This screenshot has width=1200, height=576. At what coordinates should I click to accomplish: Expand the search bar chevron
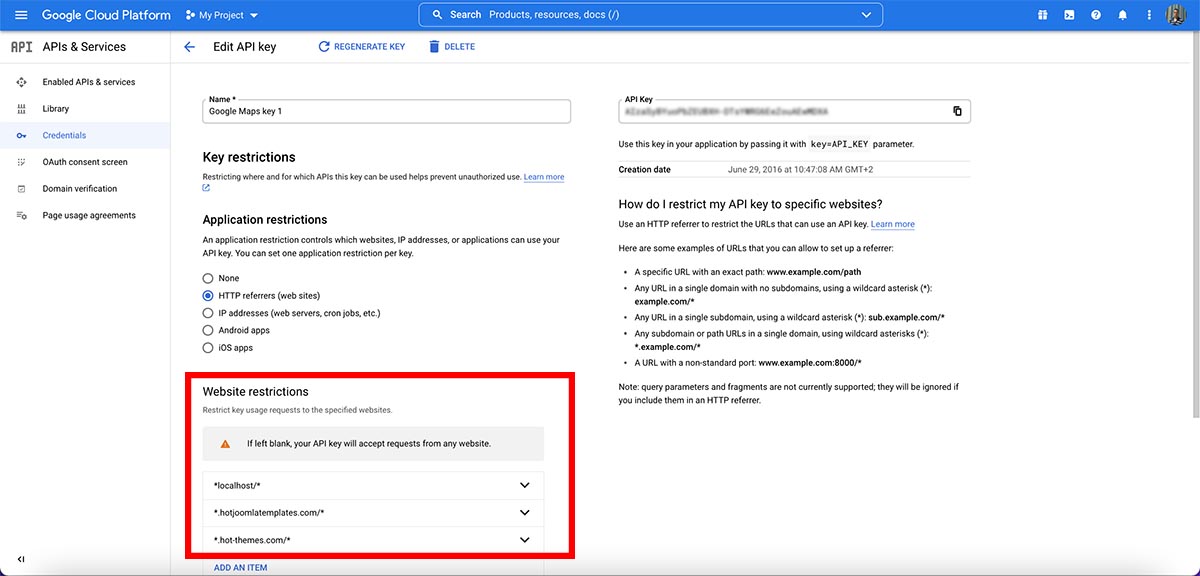(x=866, y=15)
